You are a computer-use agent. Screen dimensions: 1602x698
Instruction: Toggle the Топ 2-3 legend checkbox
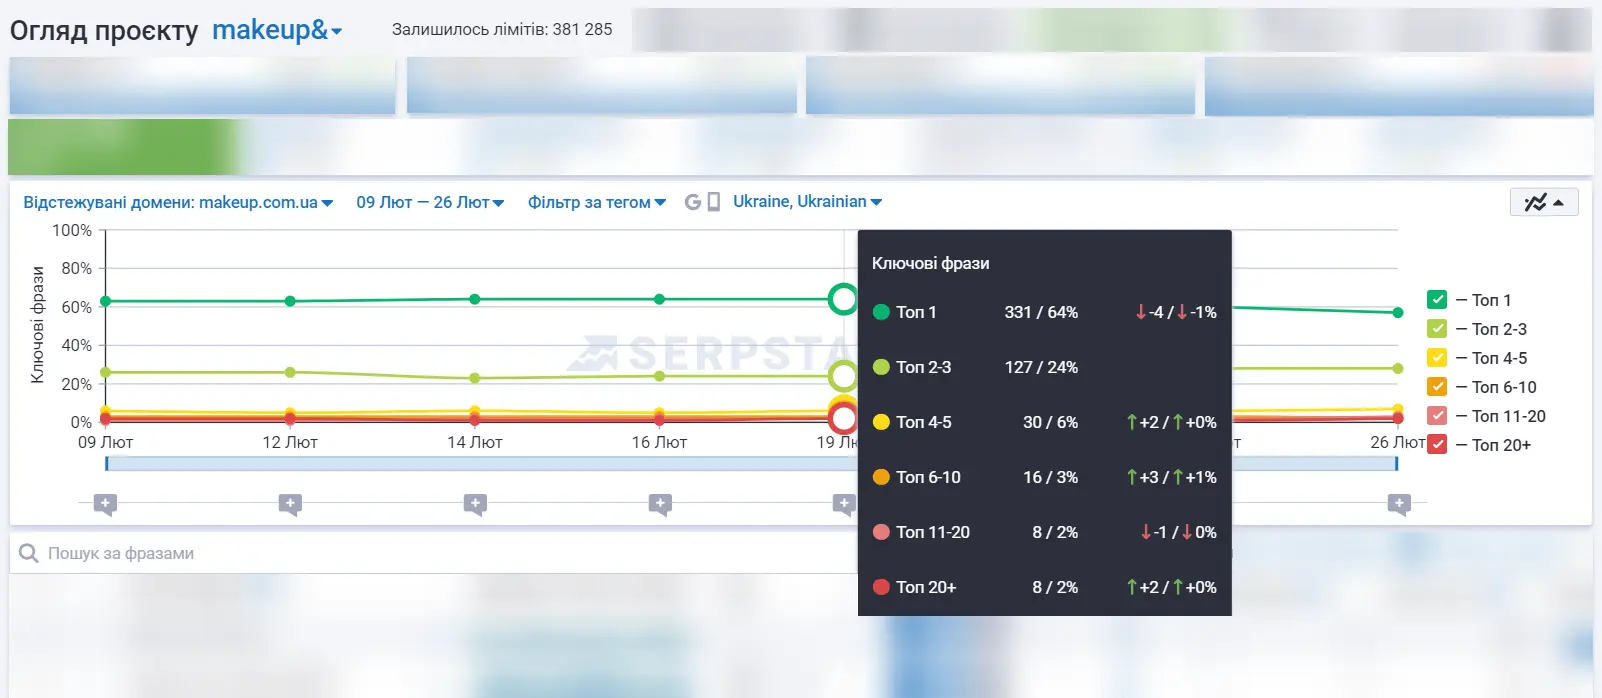[1437, 328]
